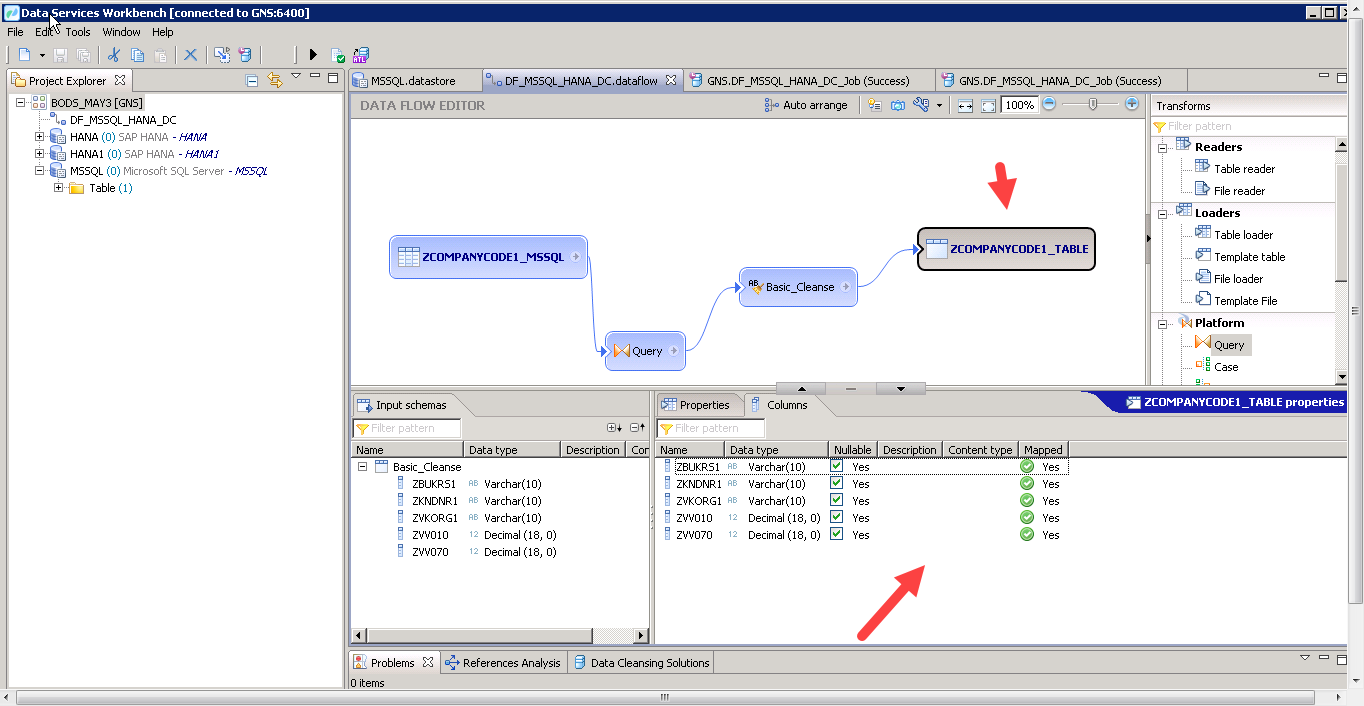Expand the Table (1) folder
This screenshot has height=706, width=1364.
click(58, 188)
